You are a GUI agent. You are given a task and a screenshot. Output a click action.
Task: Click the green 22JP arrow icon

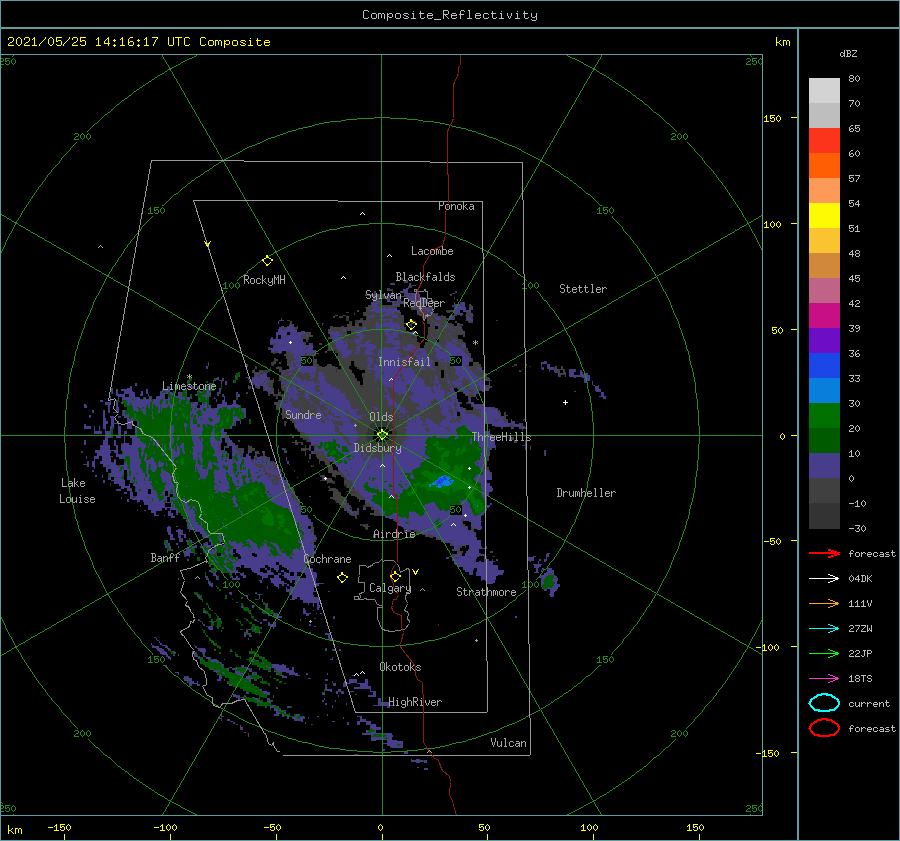click(824, 653)
